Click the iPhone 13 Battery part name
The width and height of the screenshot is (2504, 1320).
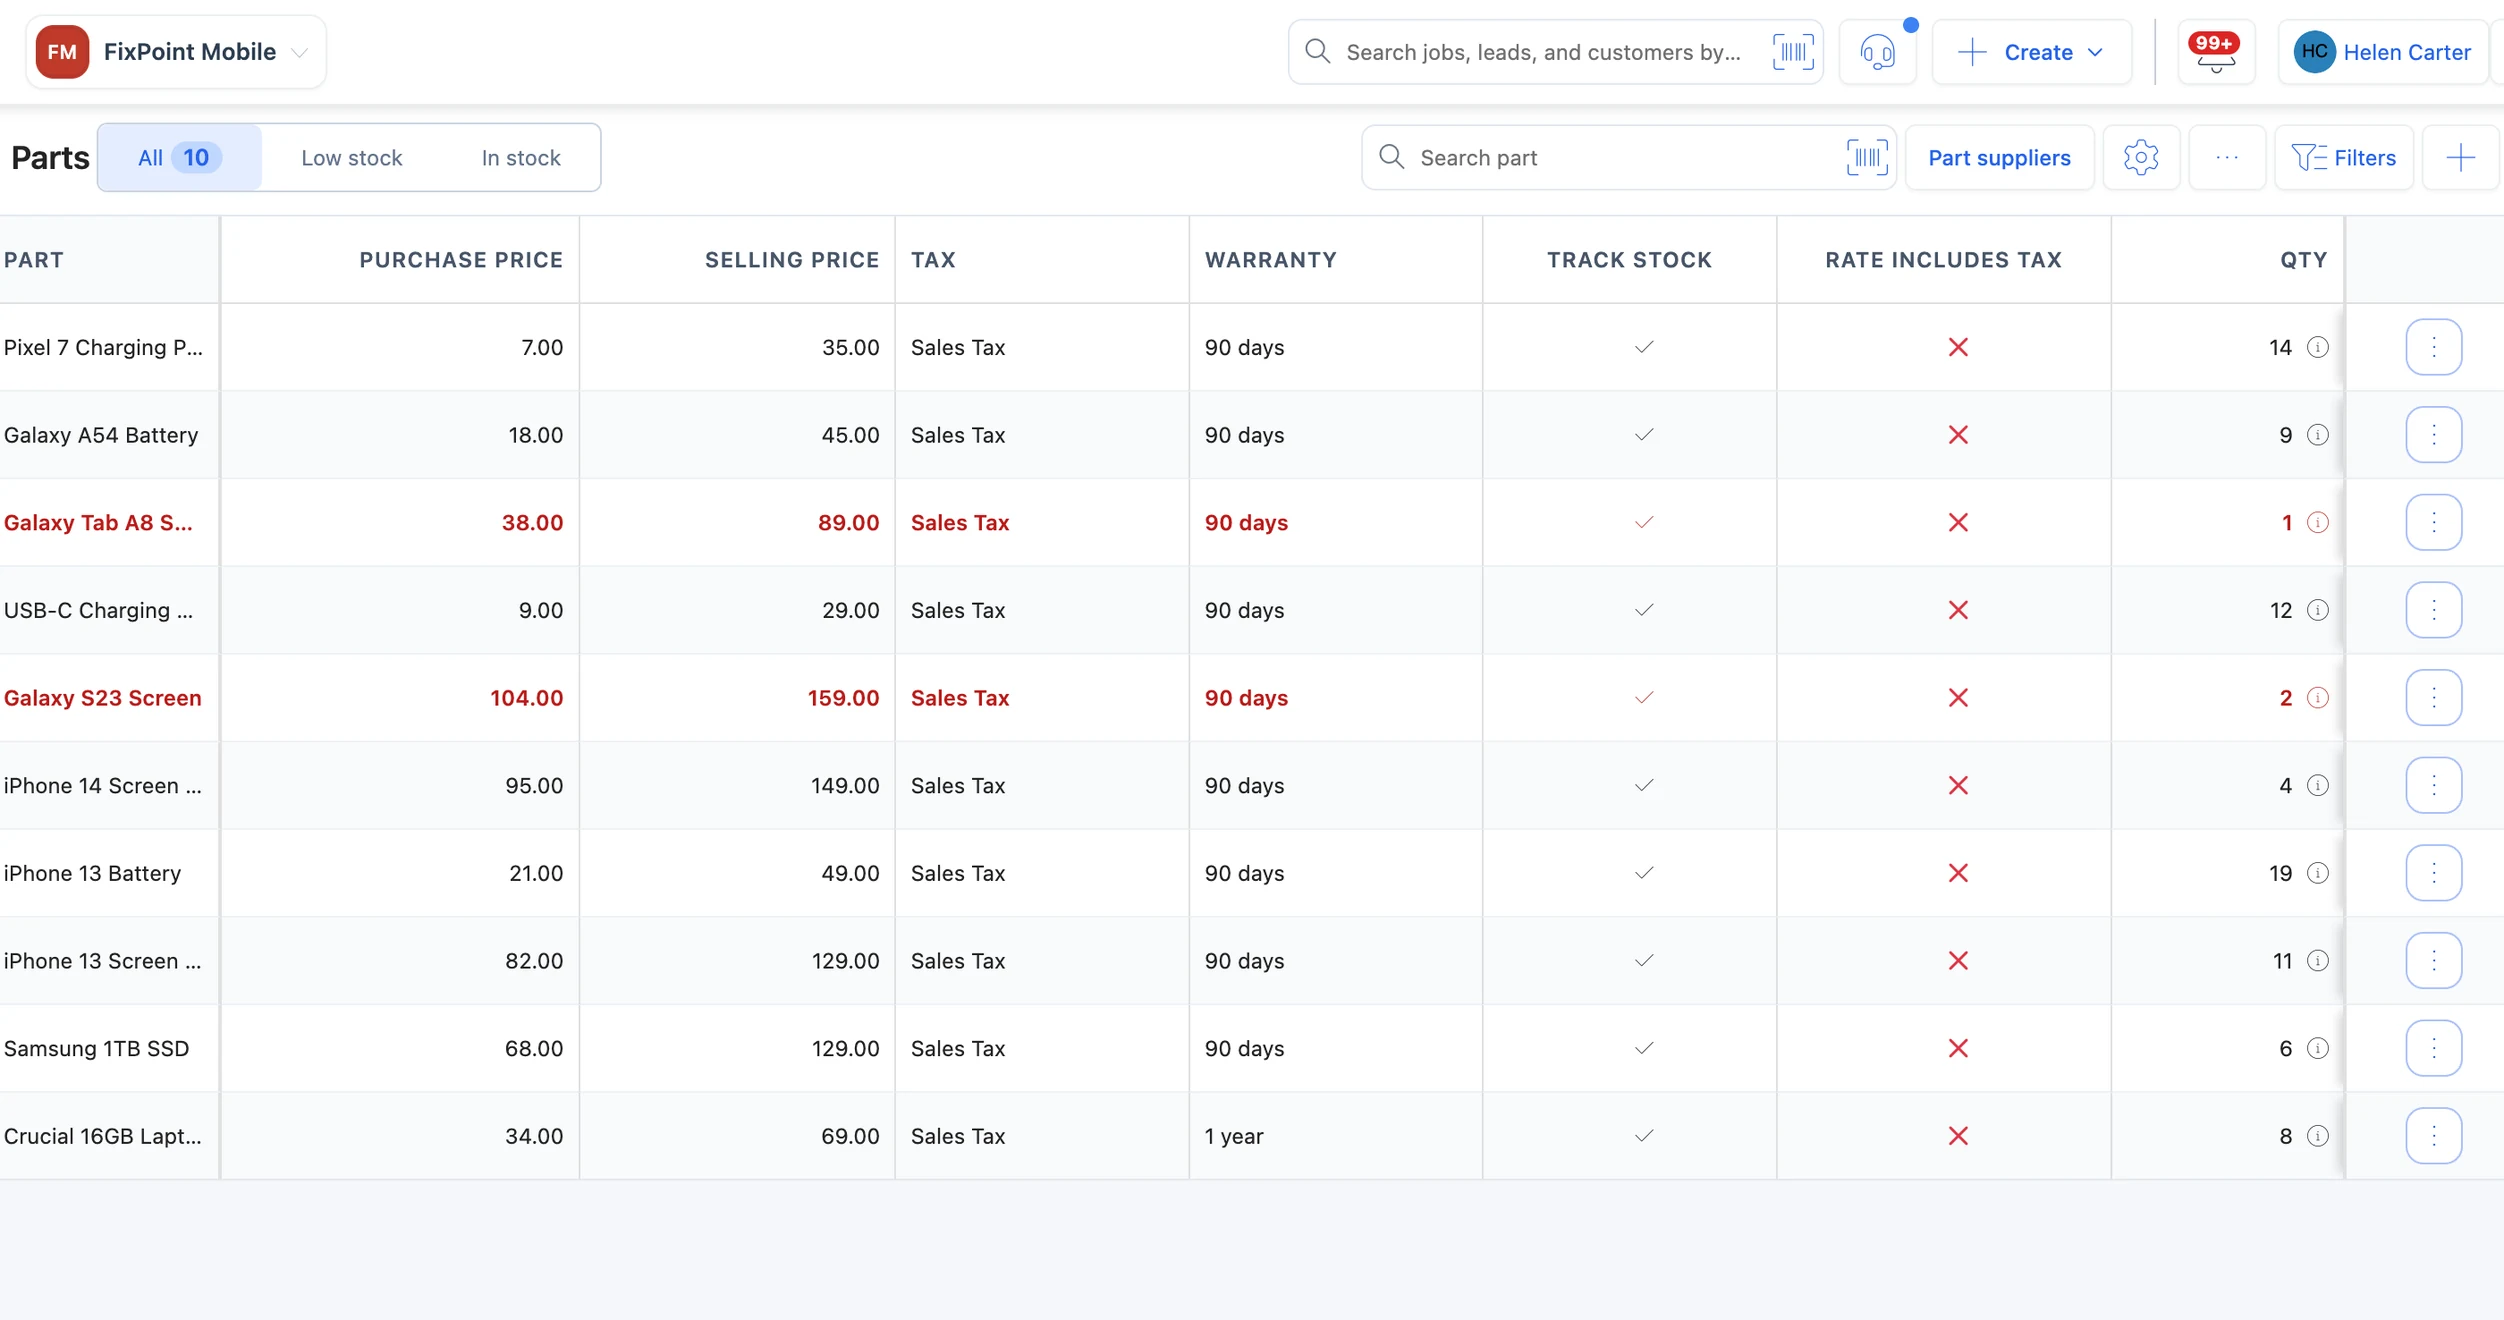point(92,873)
